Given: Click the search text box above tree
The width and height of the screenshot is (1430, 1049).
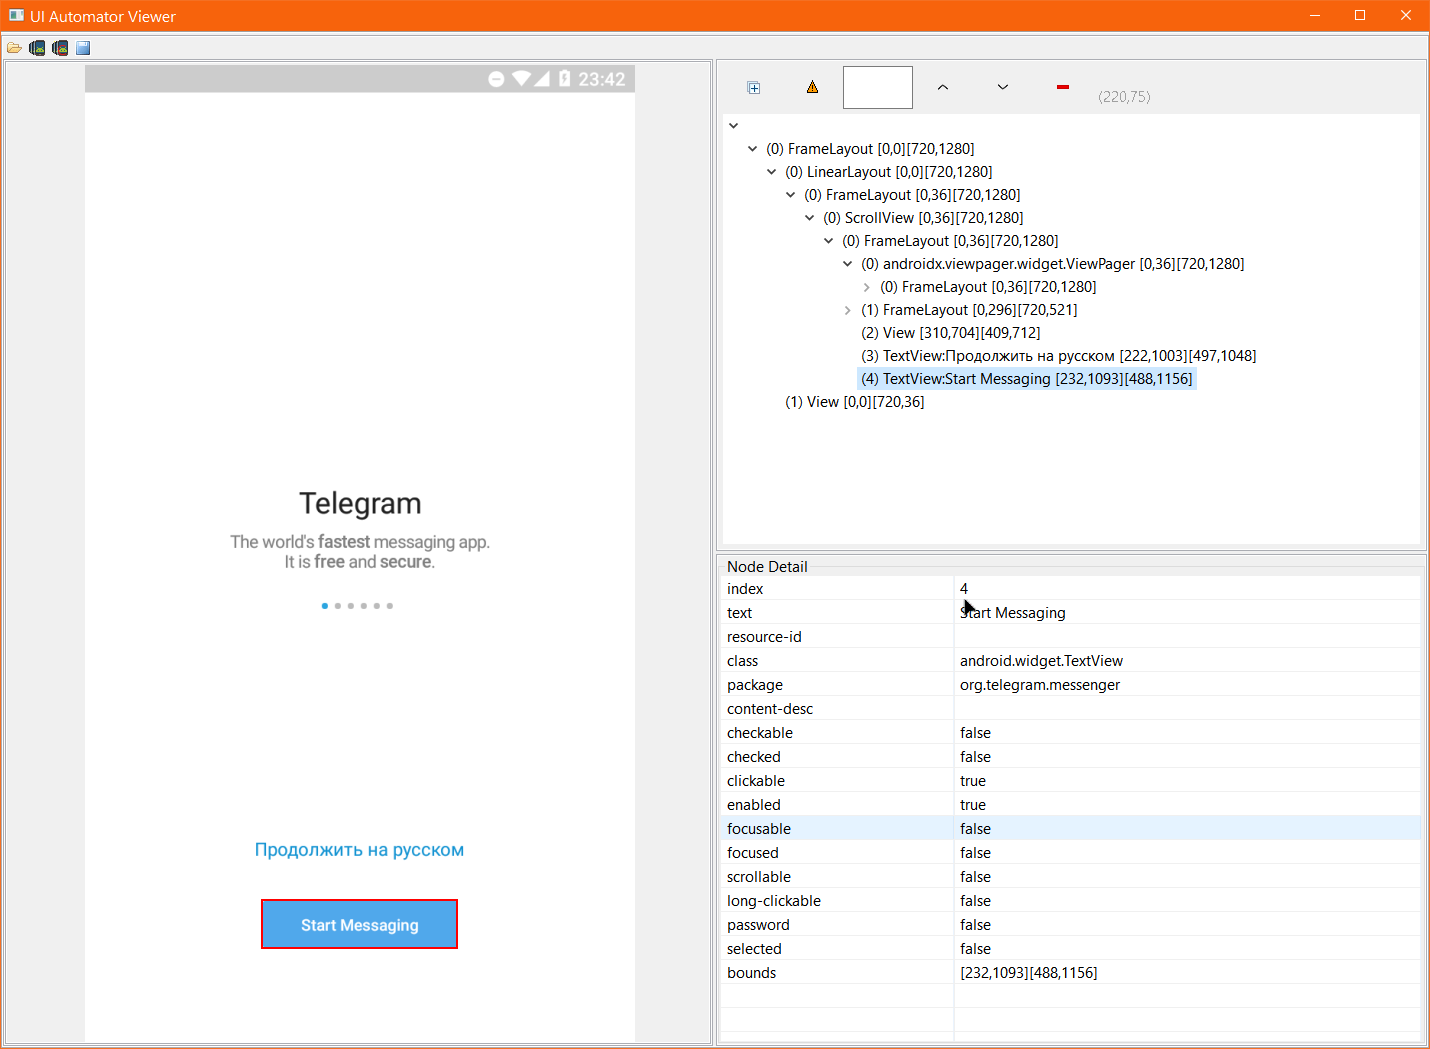Looking at the screenshot, I should coord(877,88).
